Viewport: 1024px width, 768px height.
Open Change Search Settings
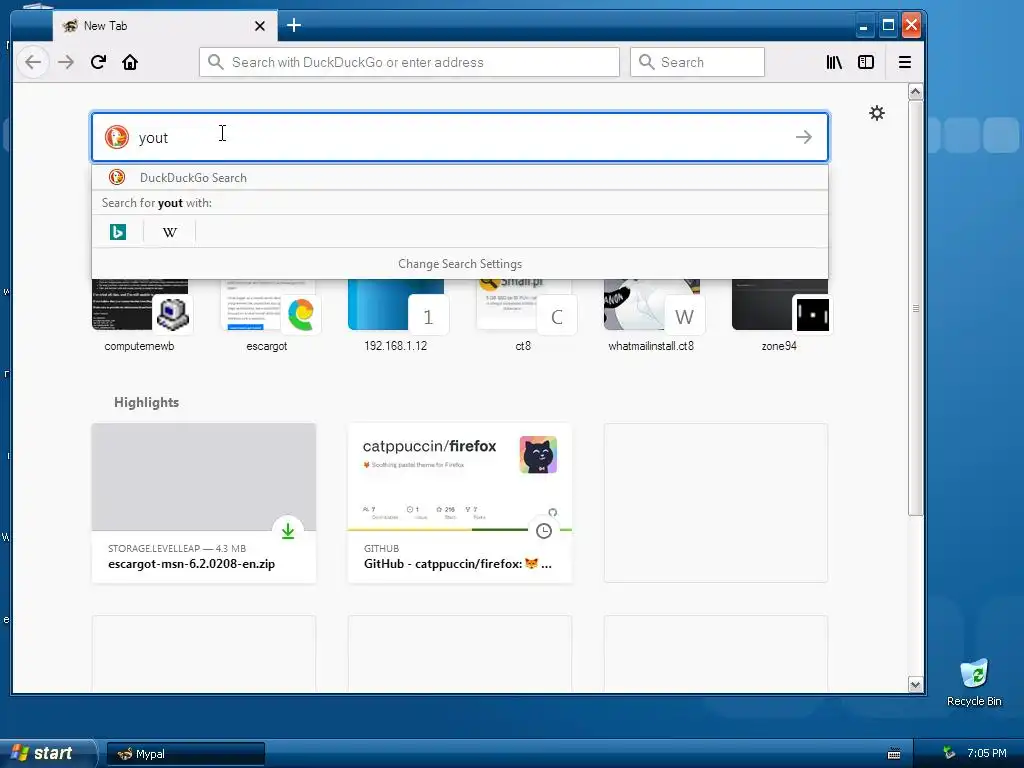(460, 264)
